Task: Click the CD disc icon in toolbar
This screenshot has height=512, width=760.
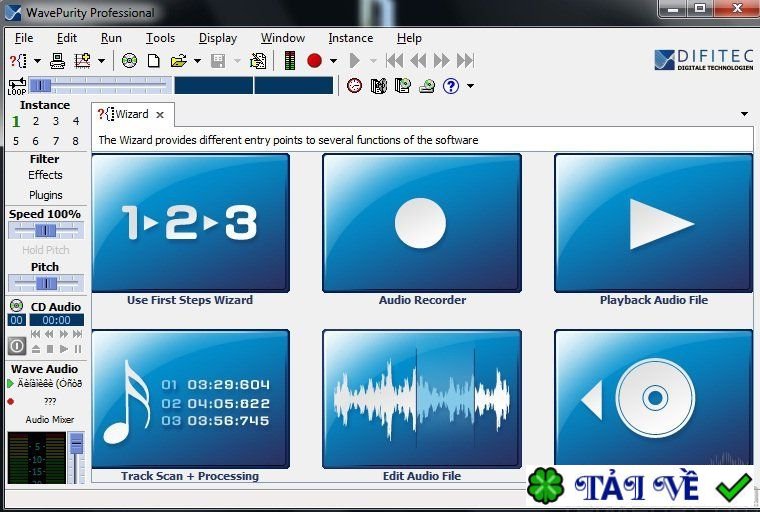Action: [129, 61]
